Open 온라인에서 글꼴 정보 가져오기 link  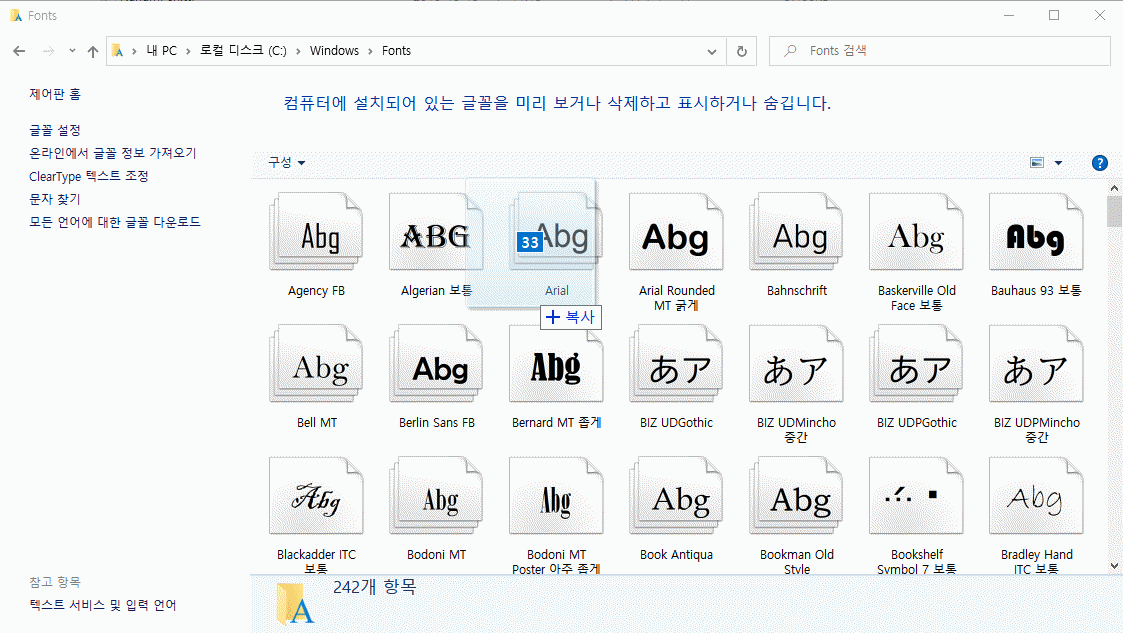112,153
